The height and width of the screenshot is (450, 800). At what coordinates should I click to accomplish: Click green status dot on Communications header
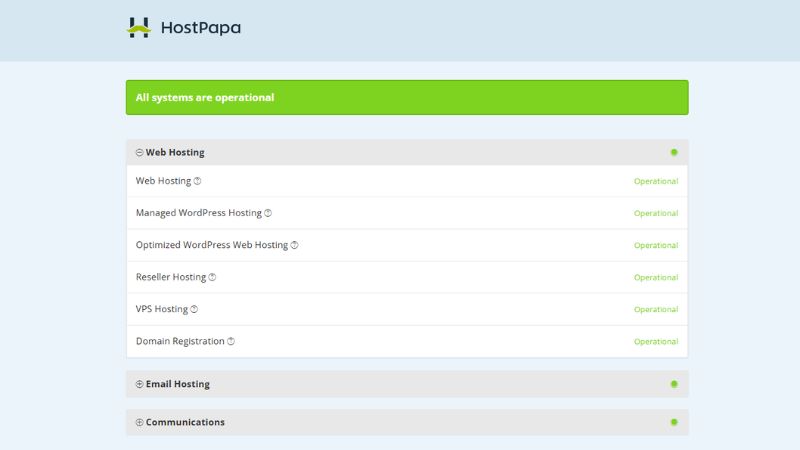coord(674,422)
